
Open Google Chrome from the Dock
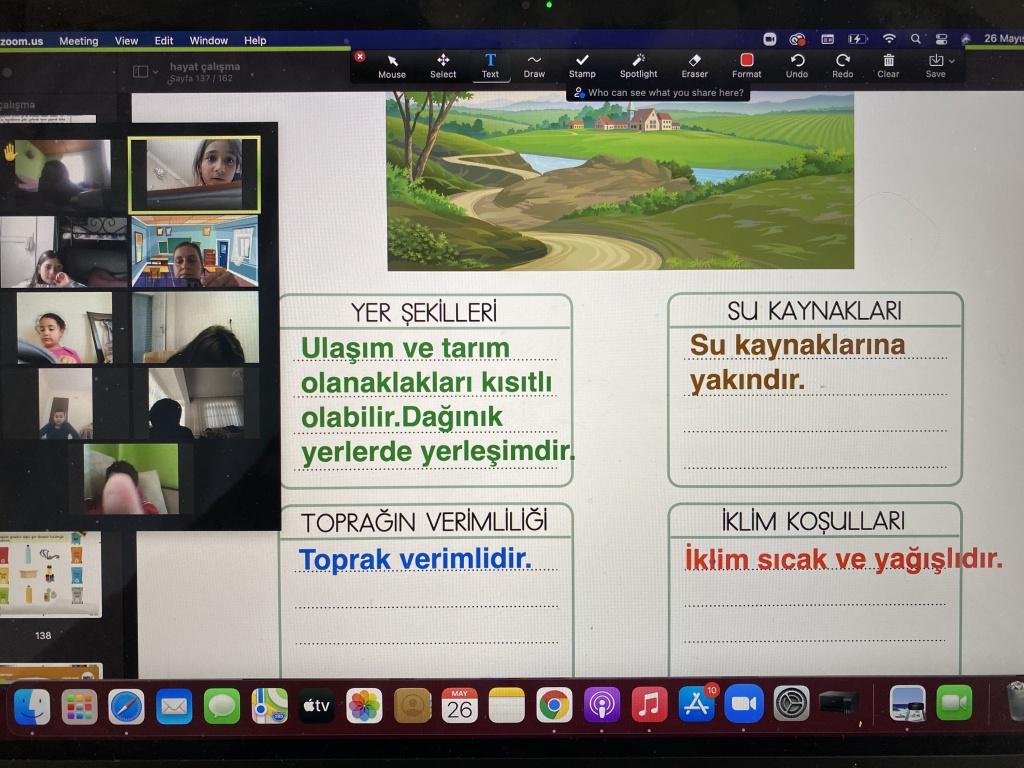pyautogui.click(x=554, y=705)
